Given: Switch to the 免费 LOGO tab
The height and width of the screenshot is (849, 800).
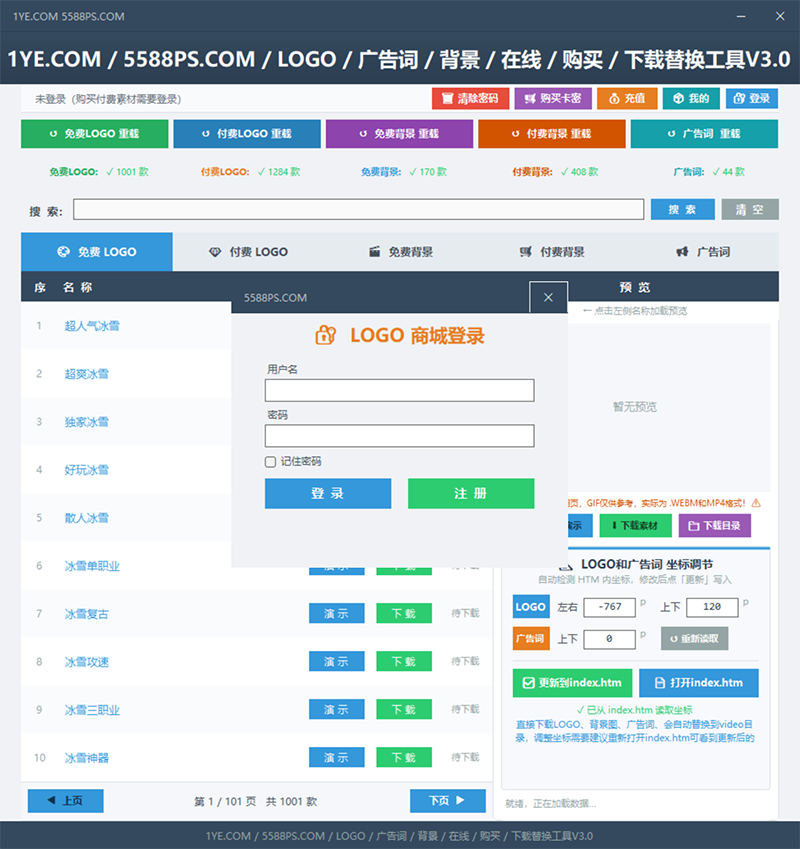Looking at the screenshot, I should (97, 252).
